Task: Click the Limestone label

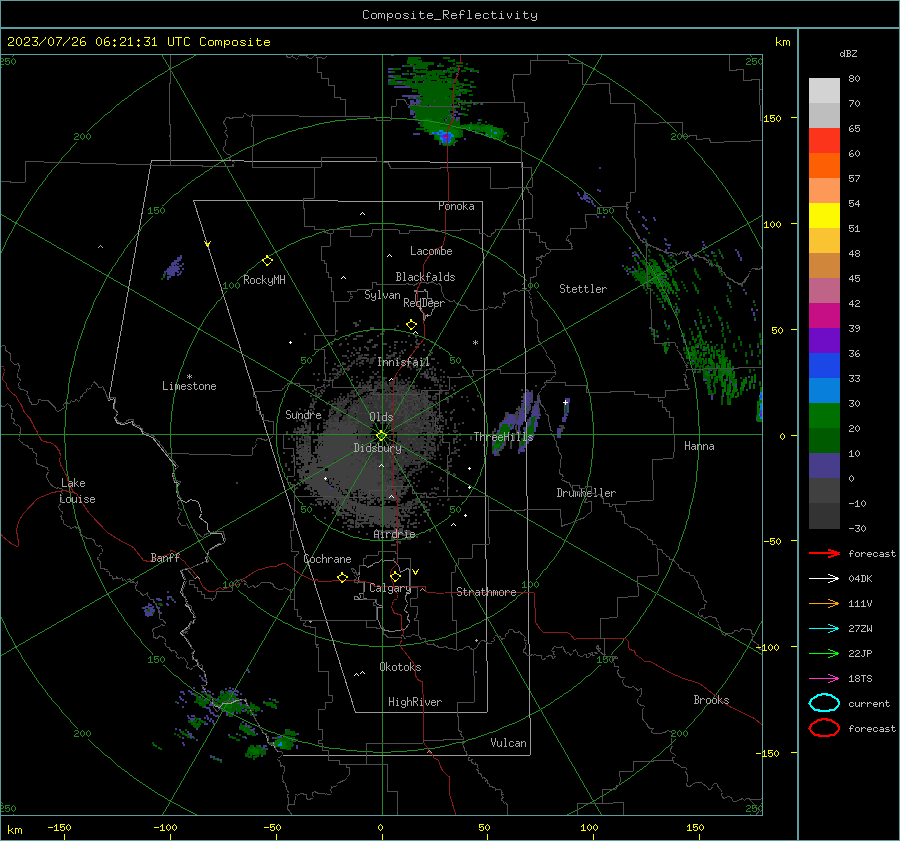Action: (189, 386)
